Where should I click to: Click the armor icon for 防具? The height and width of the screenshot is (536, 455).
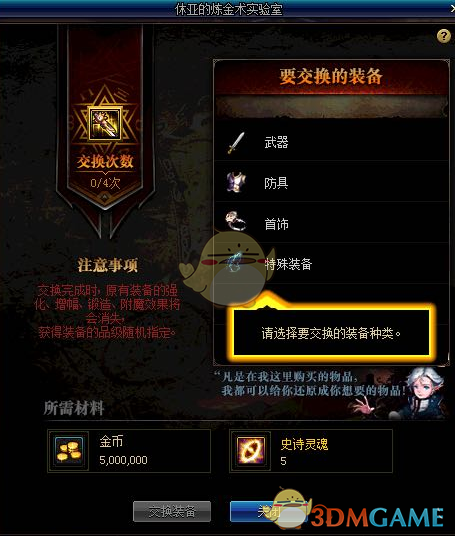click(236, 183)
